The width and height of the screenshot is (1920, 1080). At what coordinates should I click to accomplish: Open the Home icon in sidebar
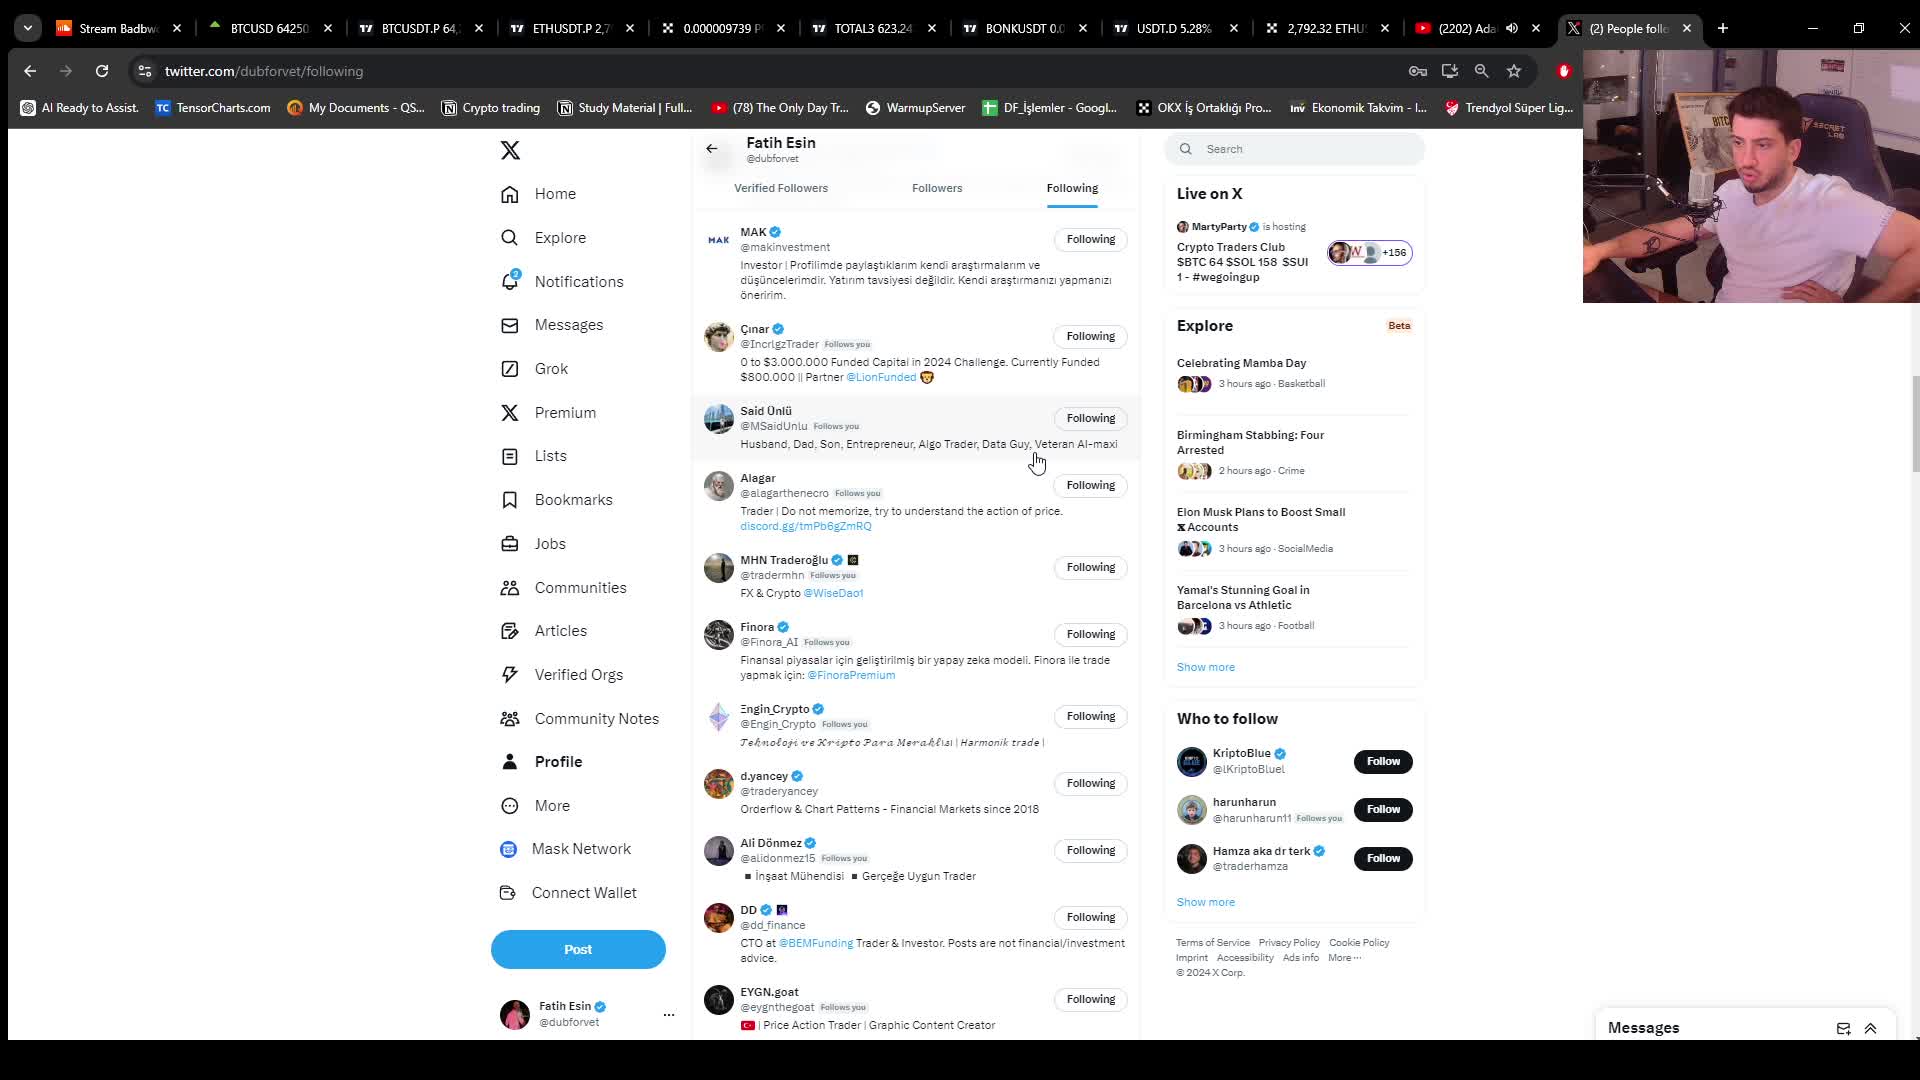(510, 194)
